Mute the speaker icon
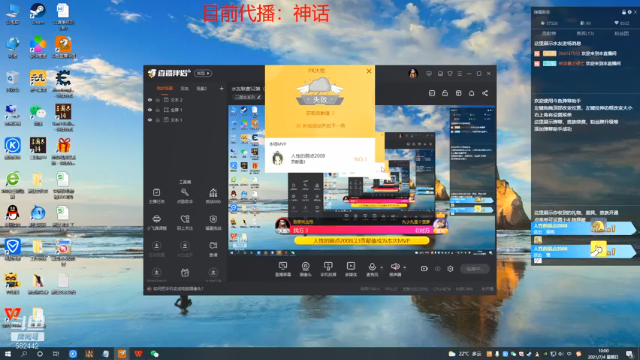The image size is (640, 360). [x=395, y=267]
